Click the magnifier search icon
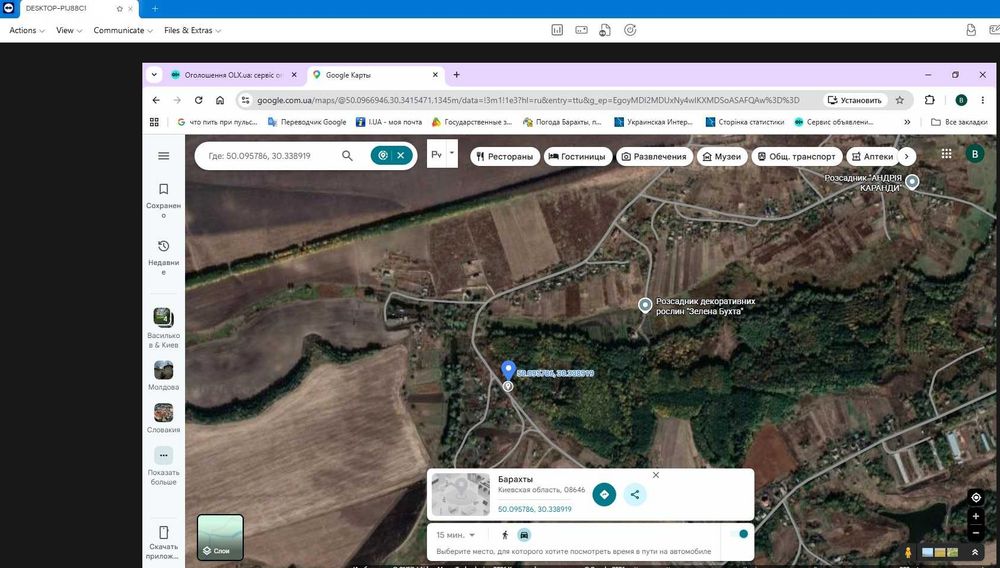 (347, 156)
